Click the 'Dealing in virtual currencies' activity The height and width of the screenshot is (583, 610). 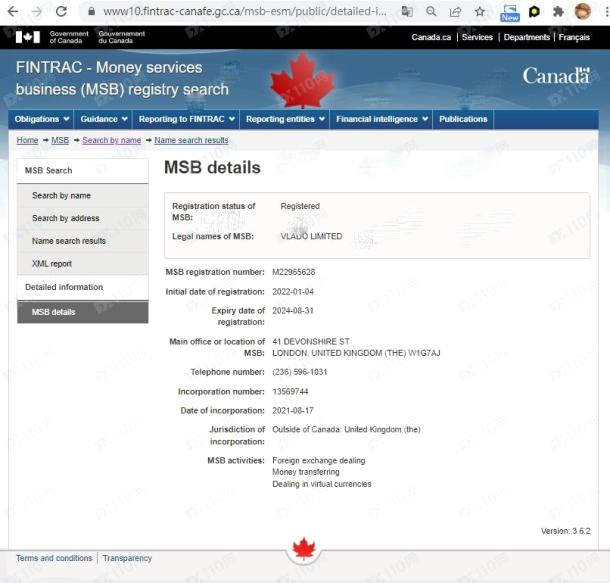click(x=322, y=484)
